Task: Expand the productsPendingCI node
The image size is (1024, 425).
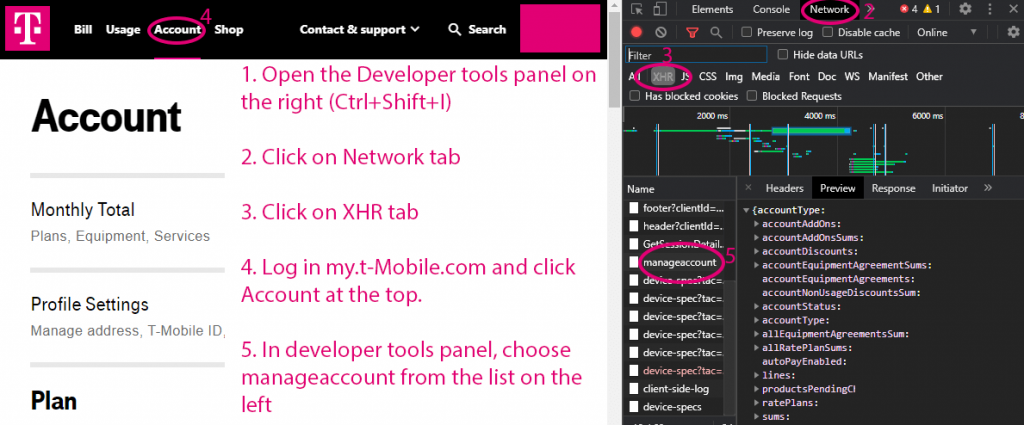Action: [x=756, y=389]
